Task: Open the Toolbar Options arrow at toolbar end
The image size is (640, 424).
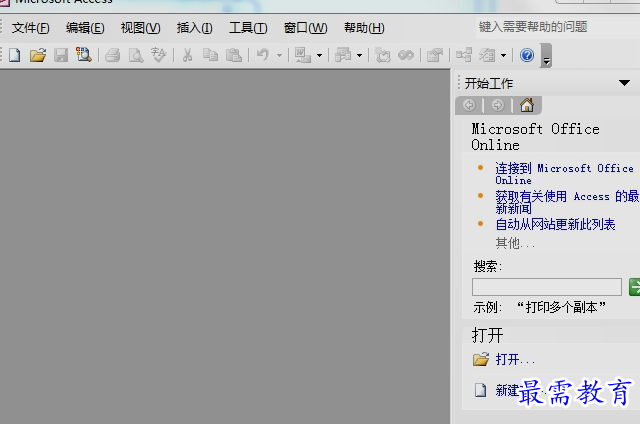Action: pyautogui.click(x=546, y=55)
